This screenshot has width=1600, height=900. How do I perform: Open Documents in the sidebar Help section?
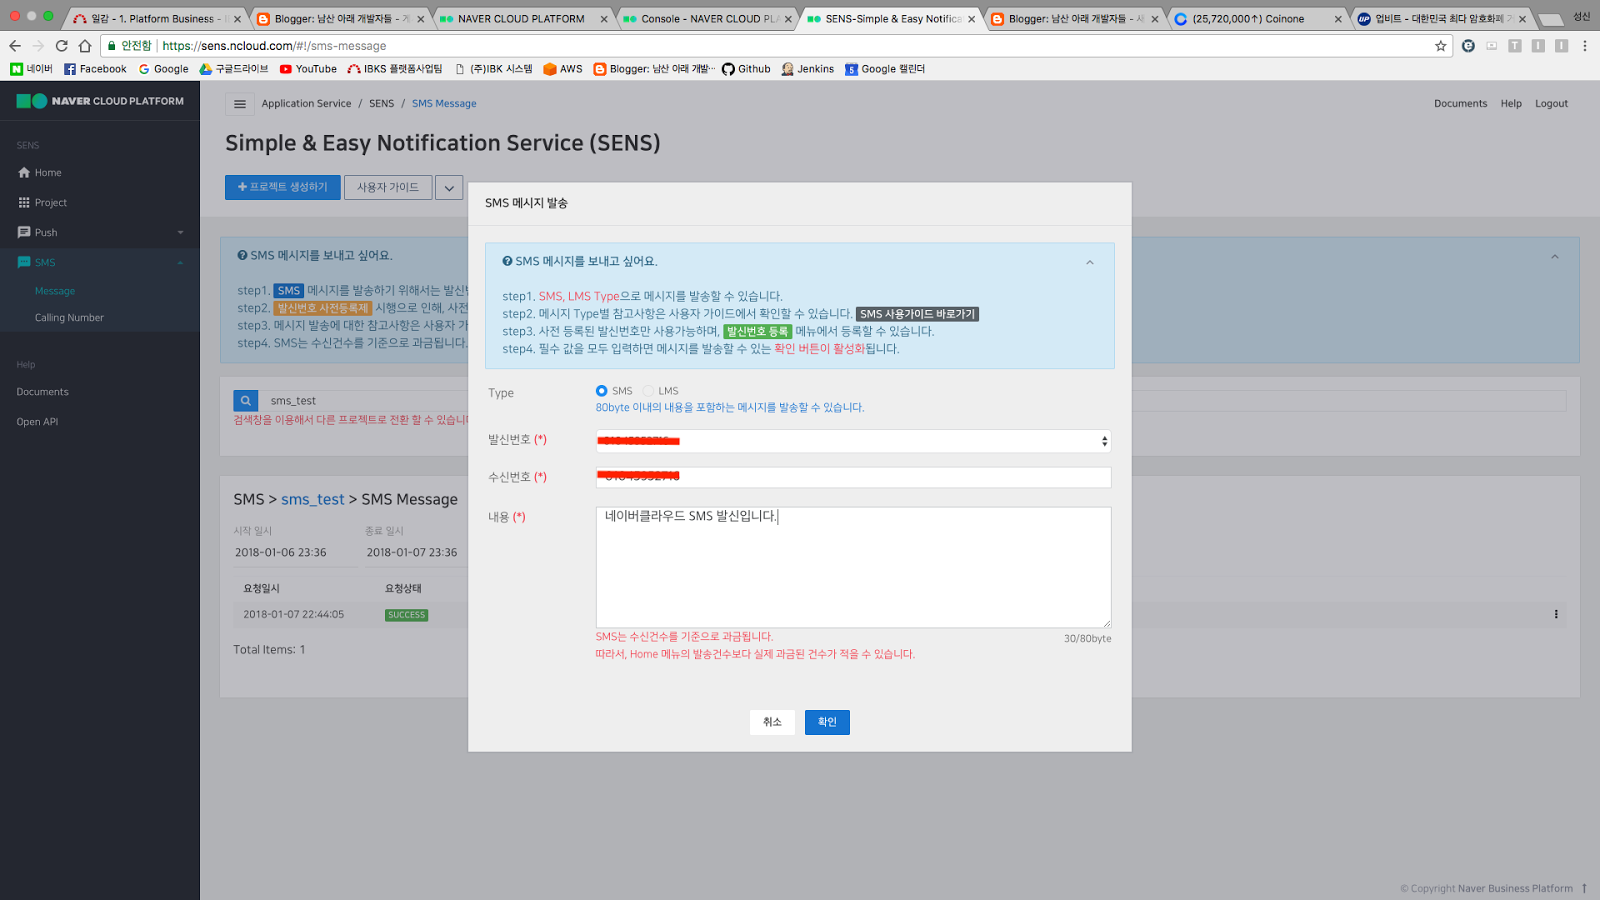43,392
